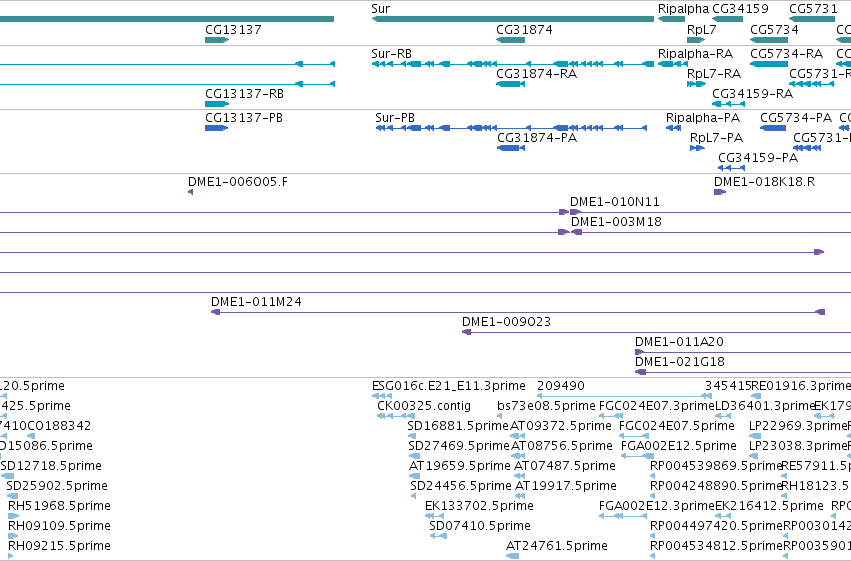Open the CG34159-PA protein label
Image resolution: width=851 pixels, height=561 pixels.
coord(758,158)
